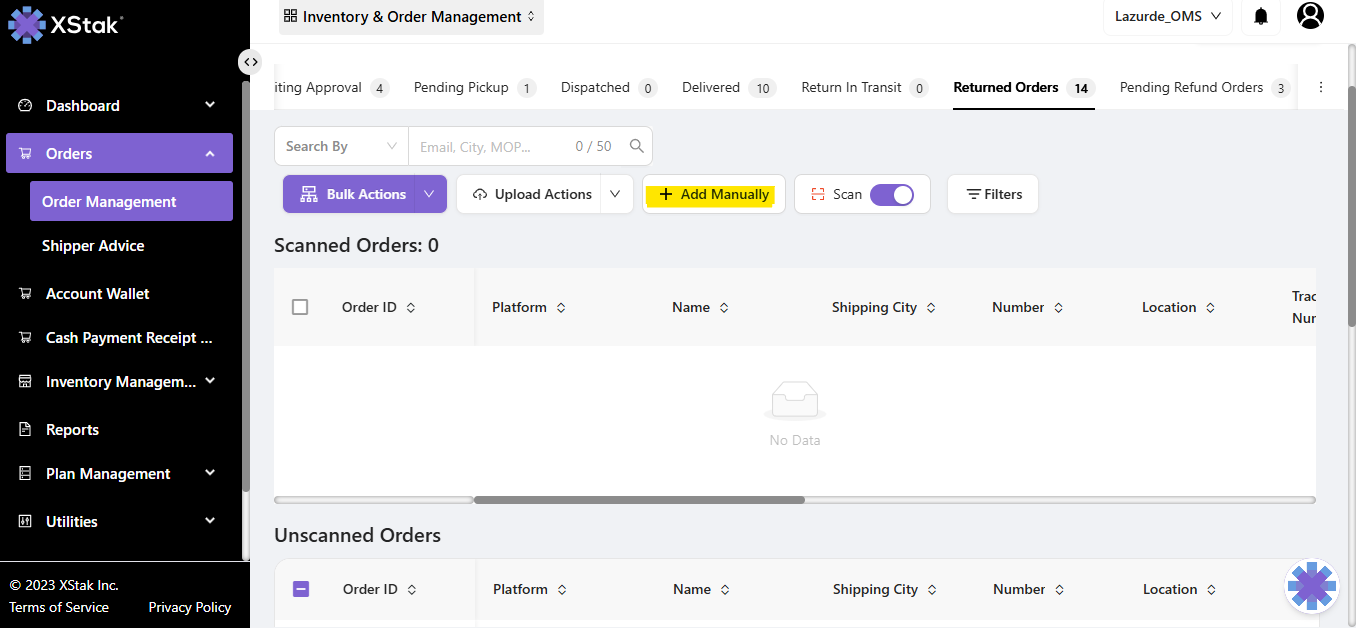Open the XStak floating help widget

[1311, 586]
